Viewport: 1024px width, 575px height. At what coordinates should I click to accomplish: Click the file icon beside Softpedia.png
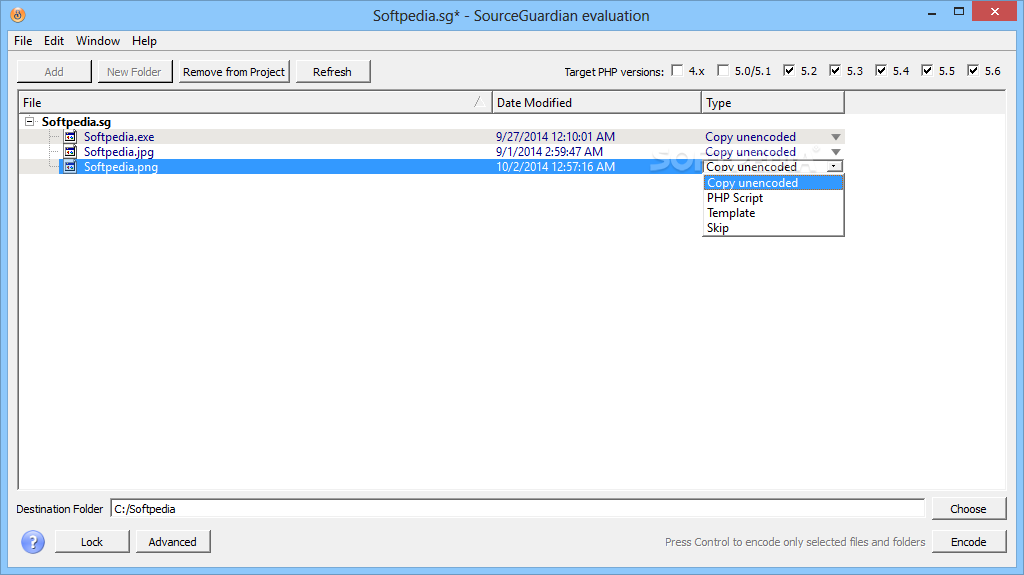[x=71, y=167]
